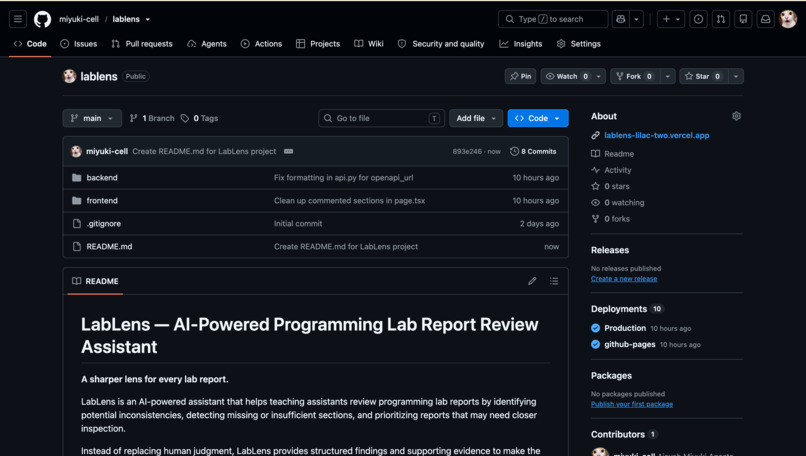The width and height of the screenshot is (806, 456).
Task: Open the issues icon in top bar
Action: [698, 19]
